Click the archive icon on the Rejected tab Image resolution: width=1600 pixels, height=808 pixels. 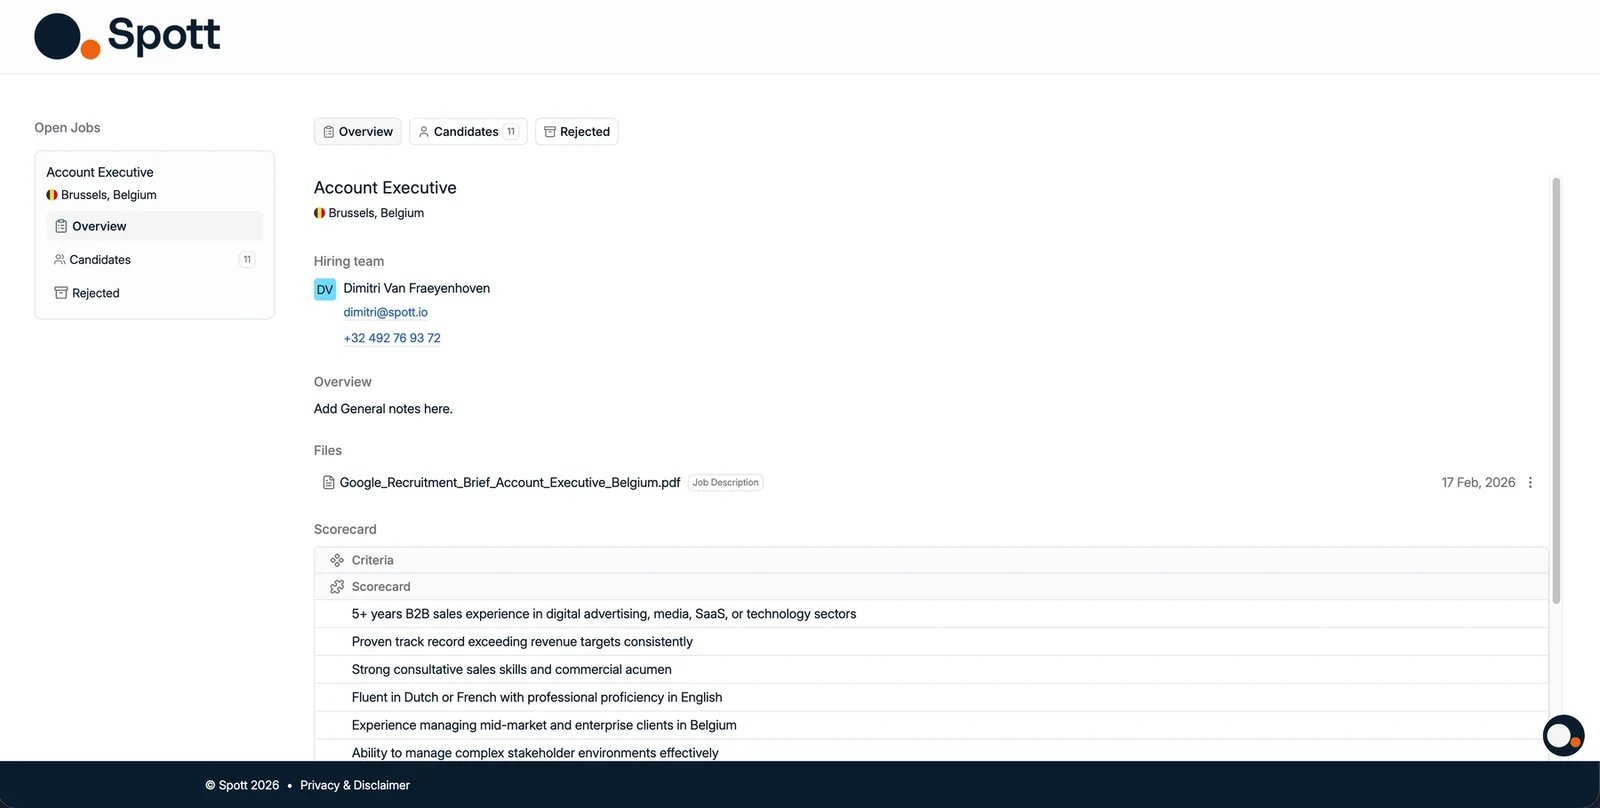(550, 132)
